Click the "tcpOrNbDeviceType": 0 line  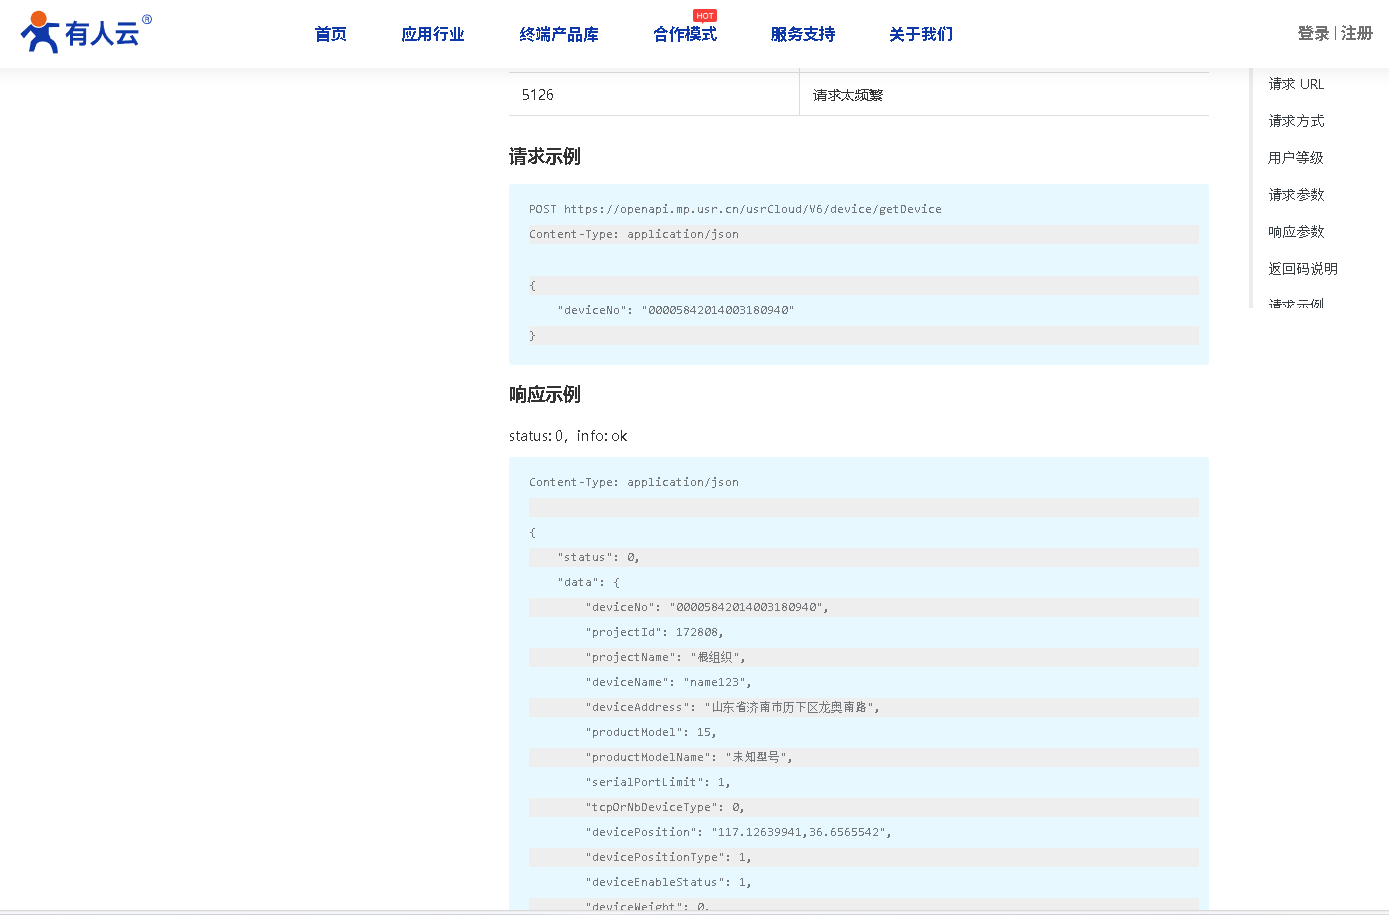pyautogui.click(x=864, y=807)
